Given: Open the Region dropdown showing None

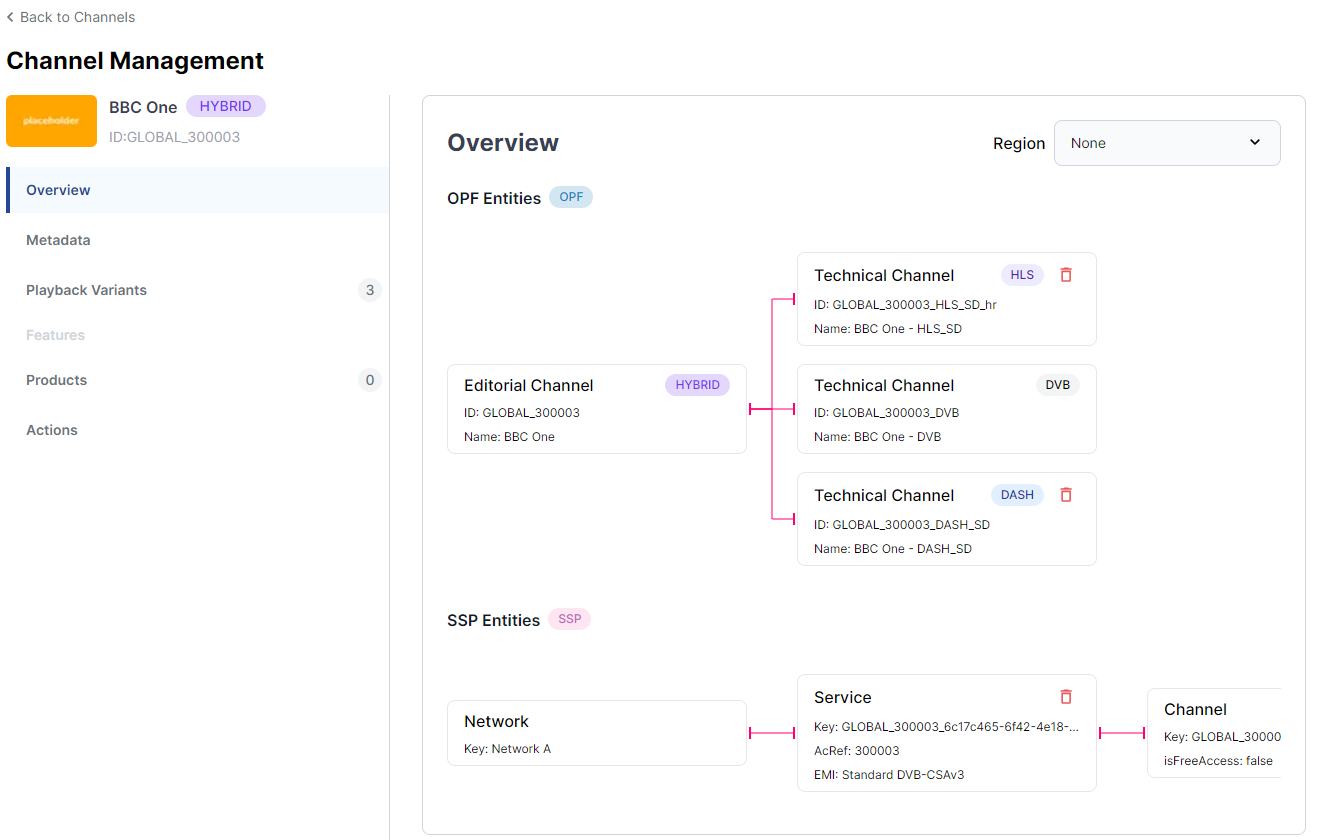Looking at the screenshot, I should point(1166,143).
